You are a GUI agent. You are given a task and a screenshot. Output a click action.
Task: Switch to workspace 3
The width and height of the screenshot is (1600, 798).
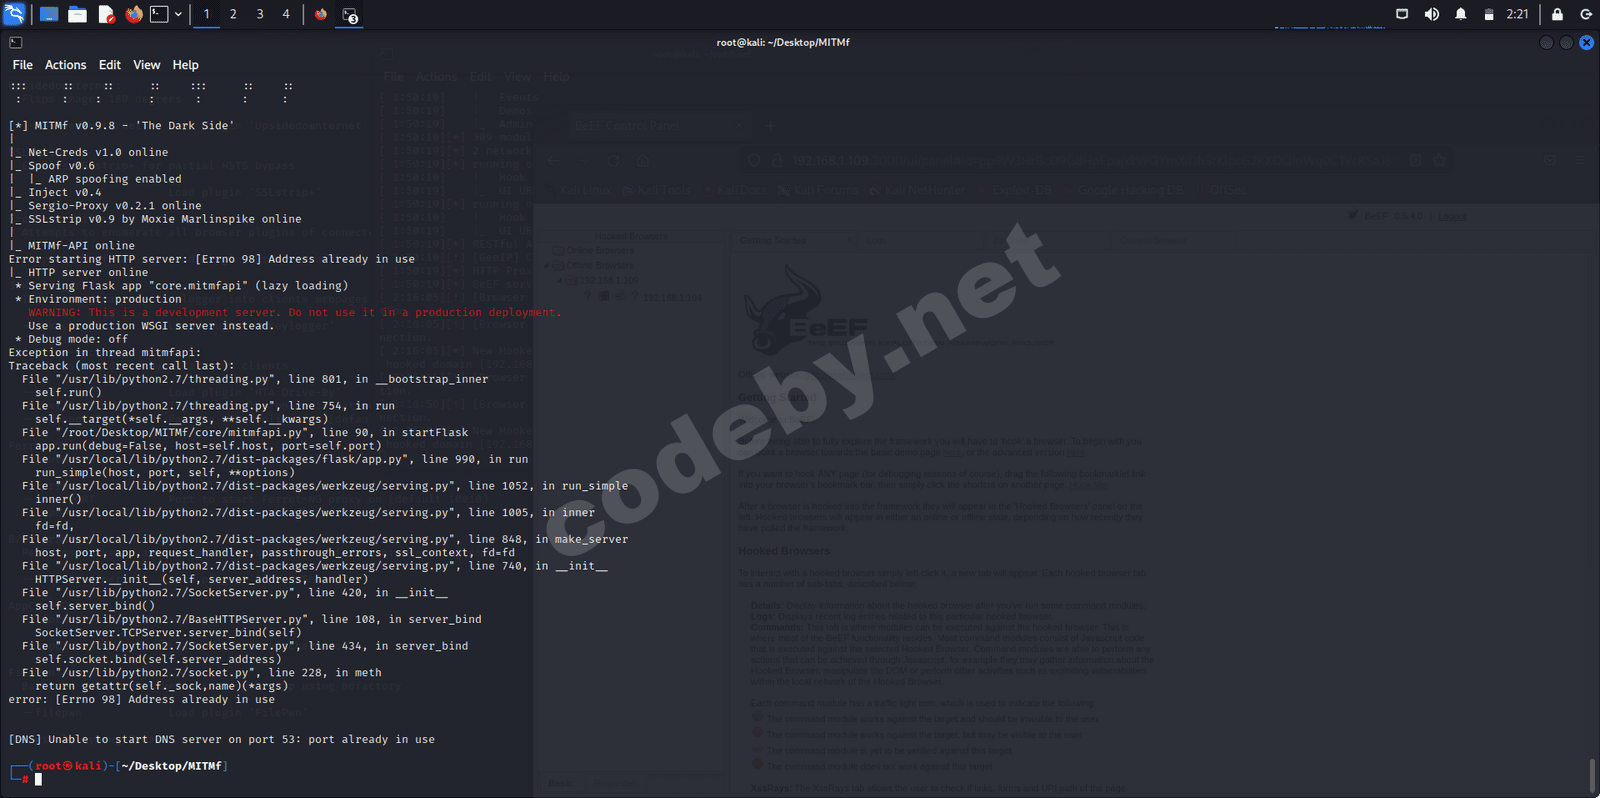click(260, 14)
